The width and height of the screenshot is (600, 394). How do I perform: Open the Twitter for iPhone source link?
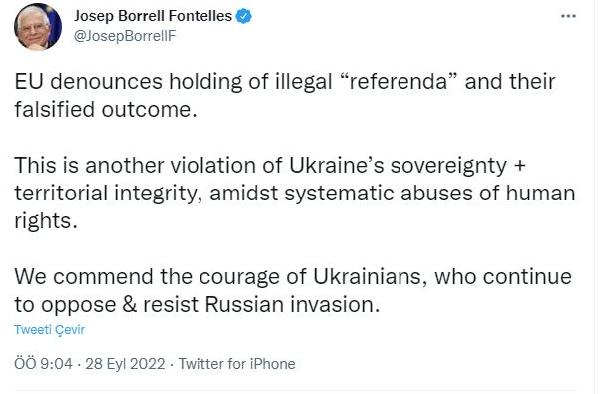(x=237, y=363)
